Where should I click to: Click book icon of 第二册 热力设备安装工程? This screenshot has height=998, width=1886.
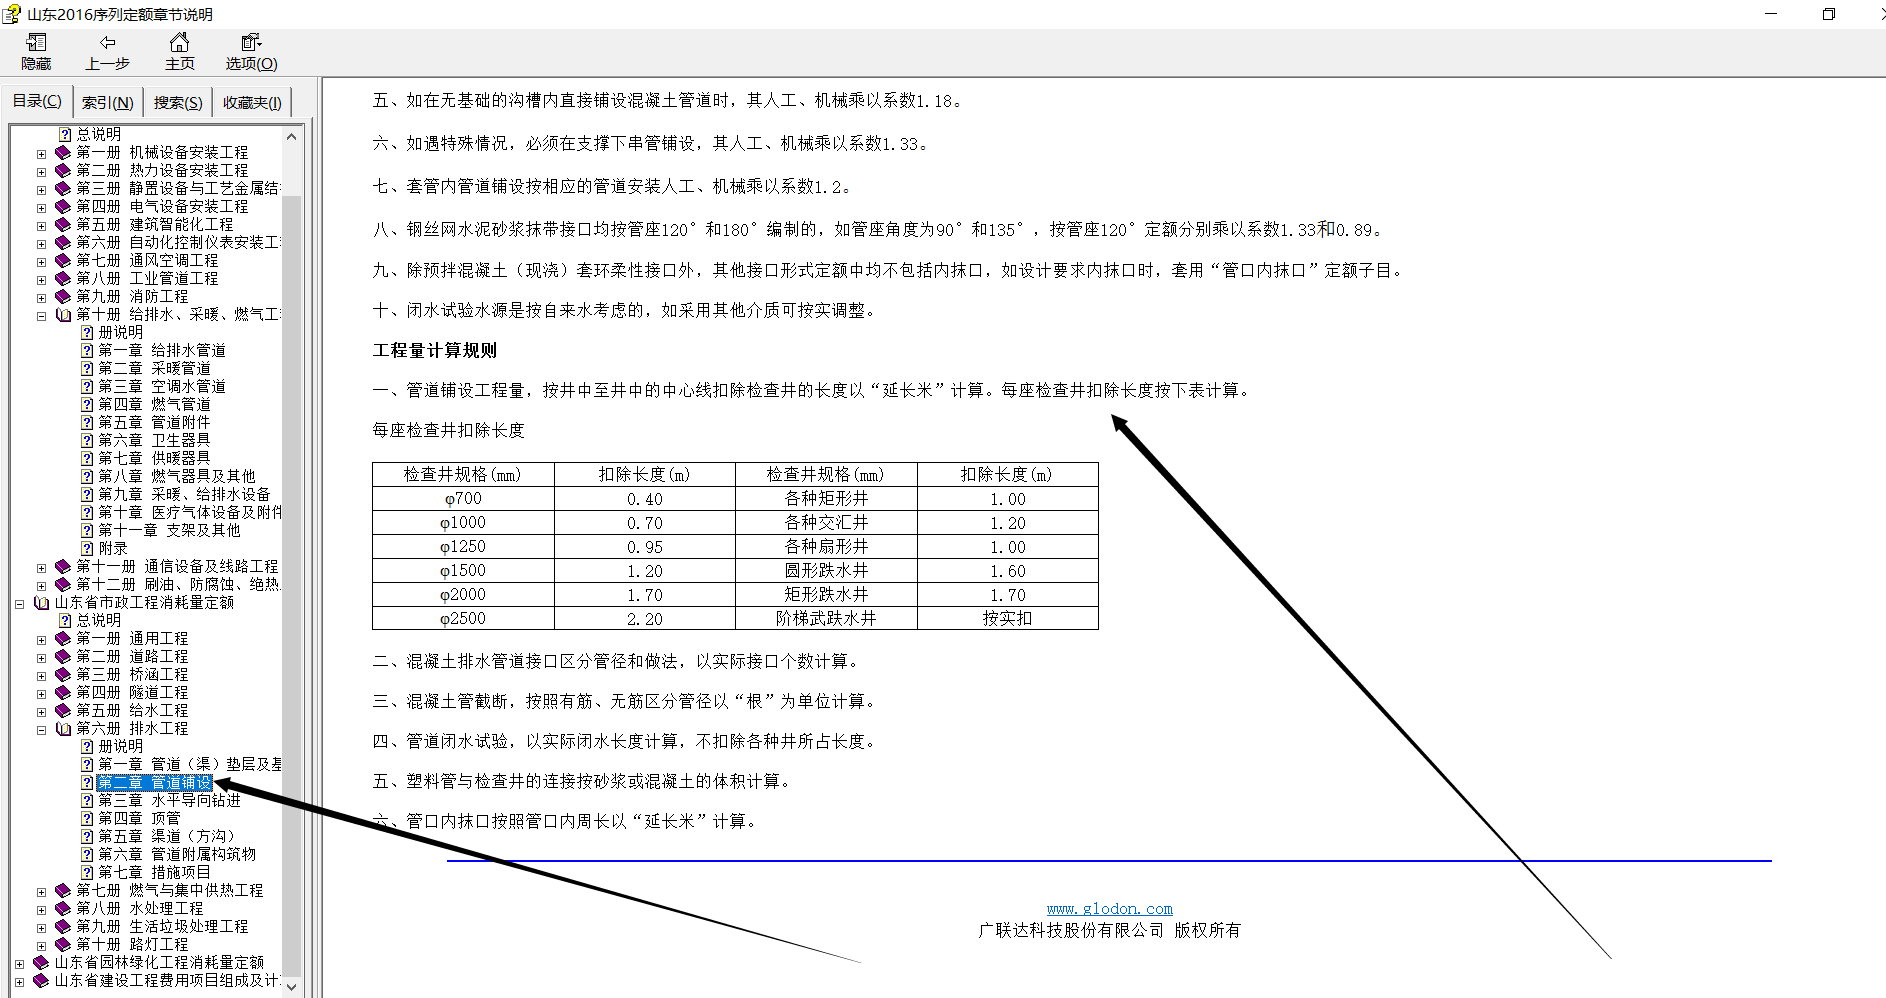pyautogui.click(x=63, y=171)
